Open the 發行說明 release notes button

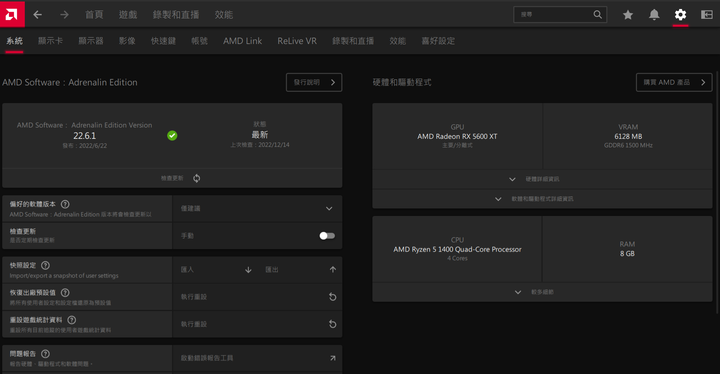click(314, 82)
